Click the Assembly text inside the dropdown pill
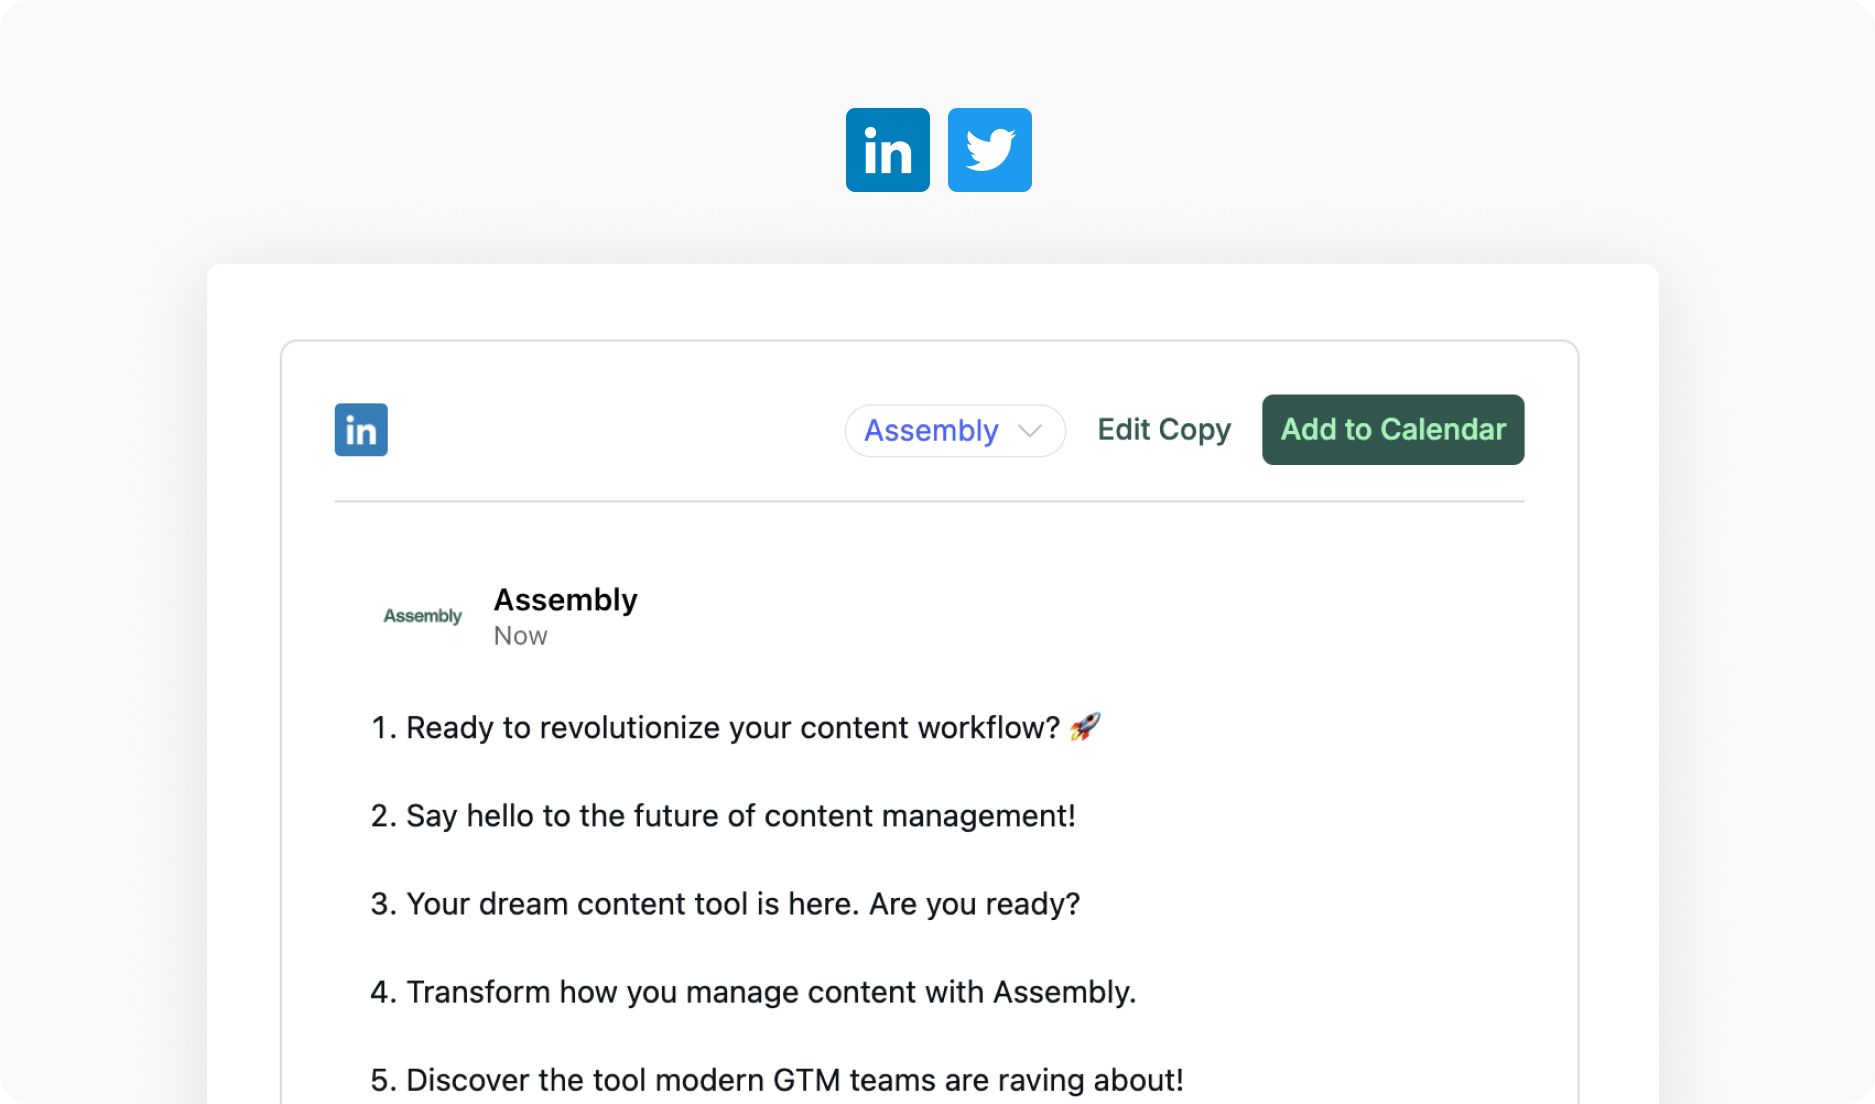1875x1104 pixels. [931, 431]
